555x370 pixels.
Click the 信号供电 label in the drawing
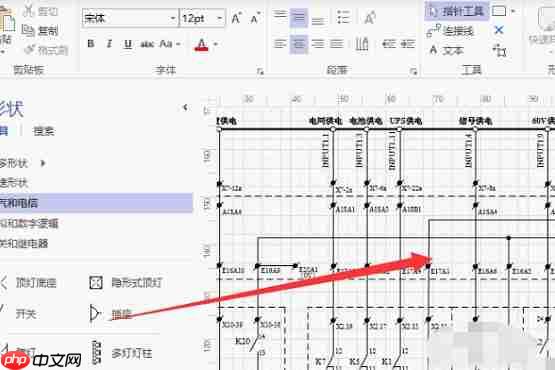[475, 121]
